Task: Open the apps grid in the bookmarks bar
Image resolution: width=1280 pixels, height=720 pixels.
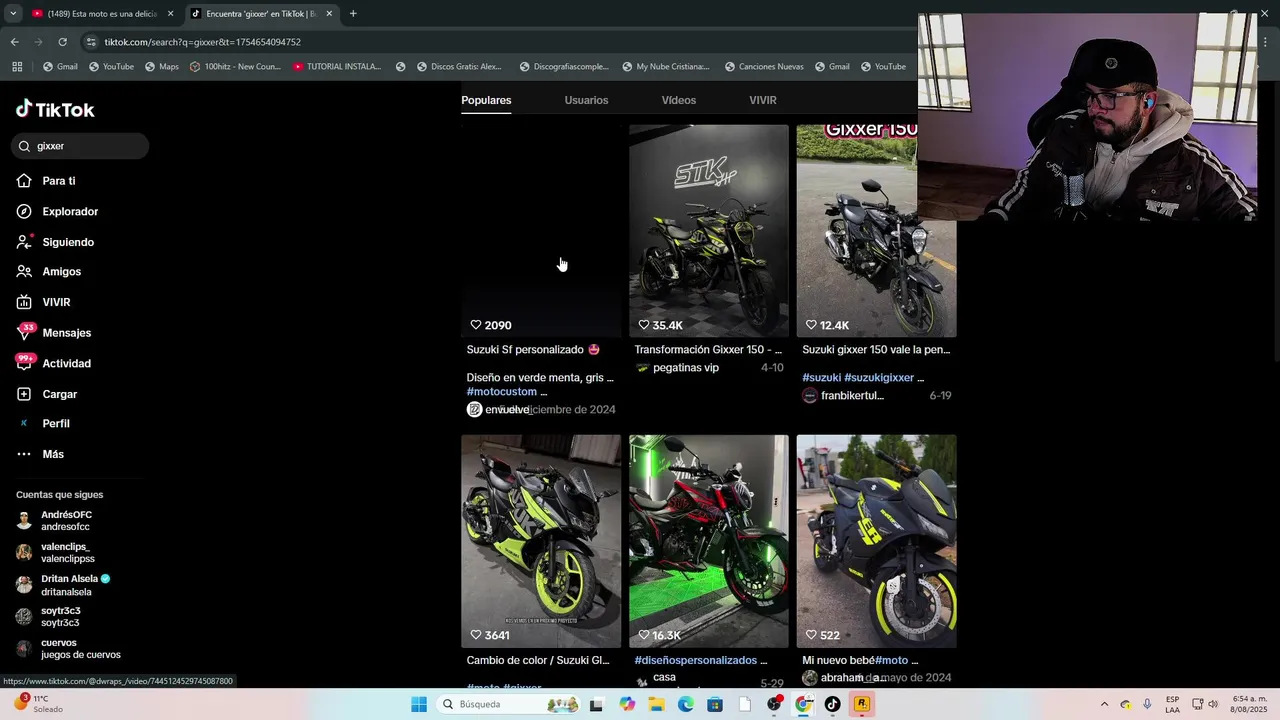Action: pyautogui.click(x=17, y=67)
